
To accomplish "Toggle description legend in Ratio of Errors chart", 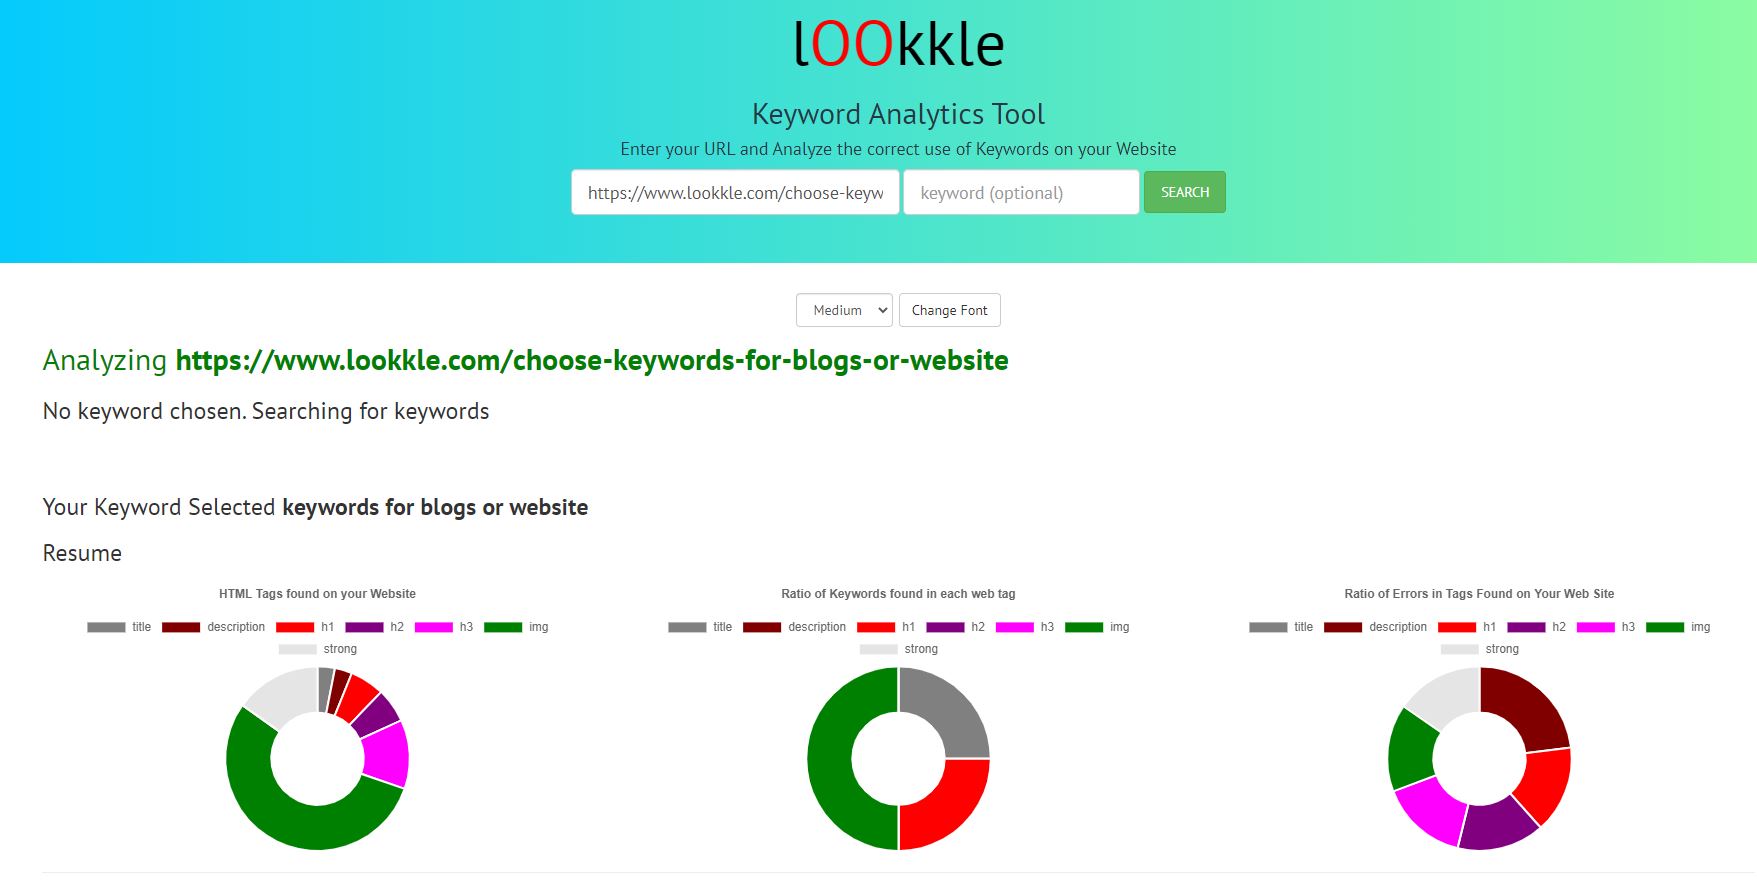I will (1375, 627).
